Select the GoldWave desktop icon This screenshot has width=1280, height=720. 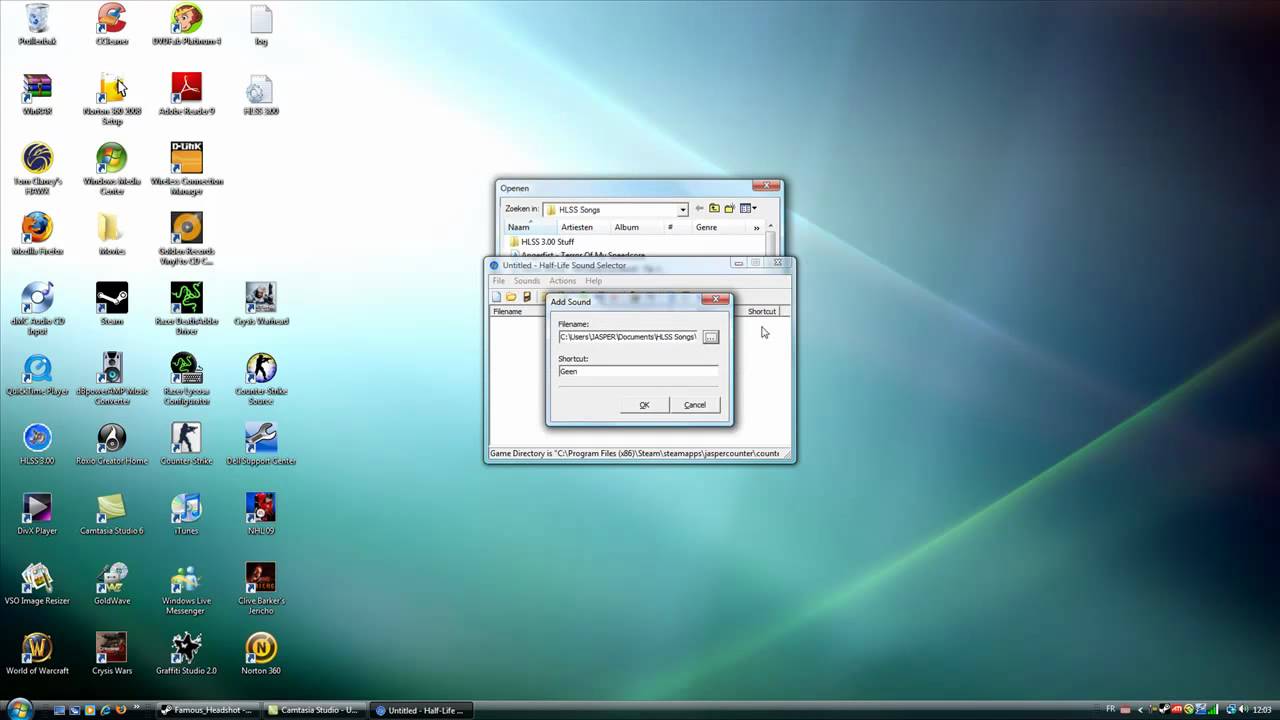tap(112, 585)
